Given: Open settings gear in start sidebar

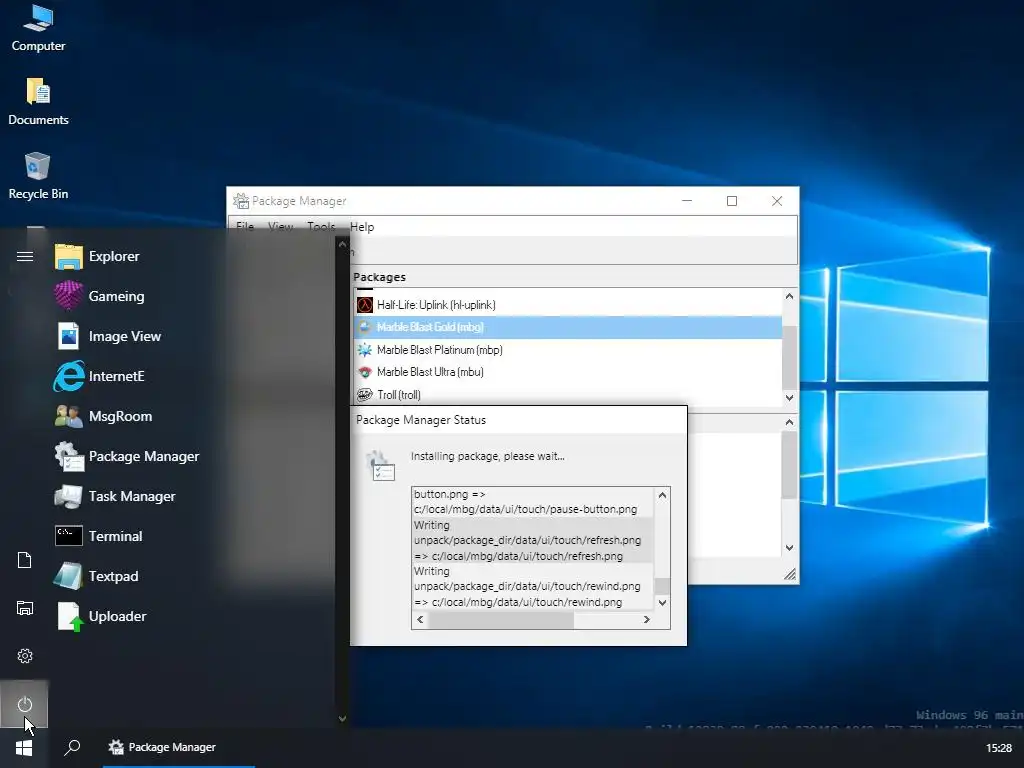Looking at the screenshot, I should [x=25, y=656].
